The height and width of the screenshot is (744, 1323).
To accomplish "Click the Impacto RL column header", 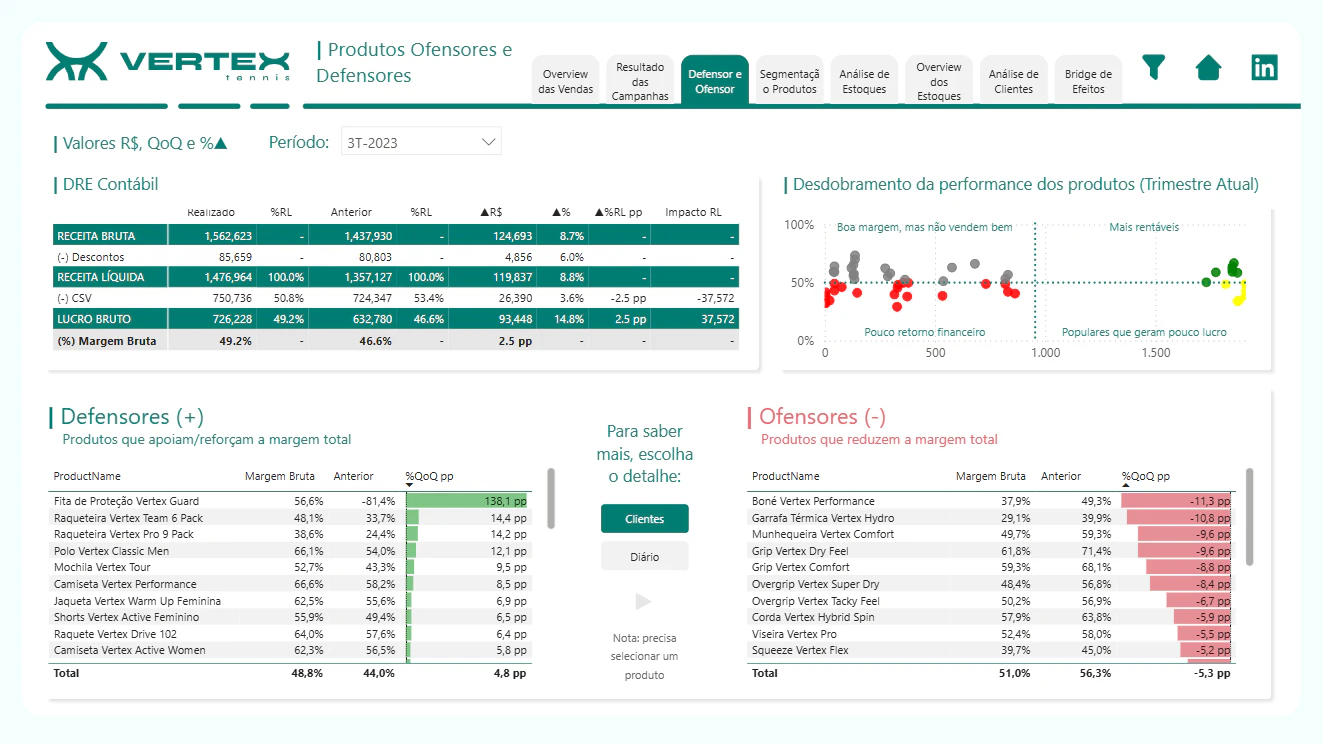I will [693, 212].
